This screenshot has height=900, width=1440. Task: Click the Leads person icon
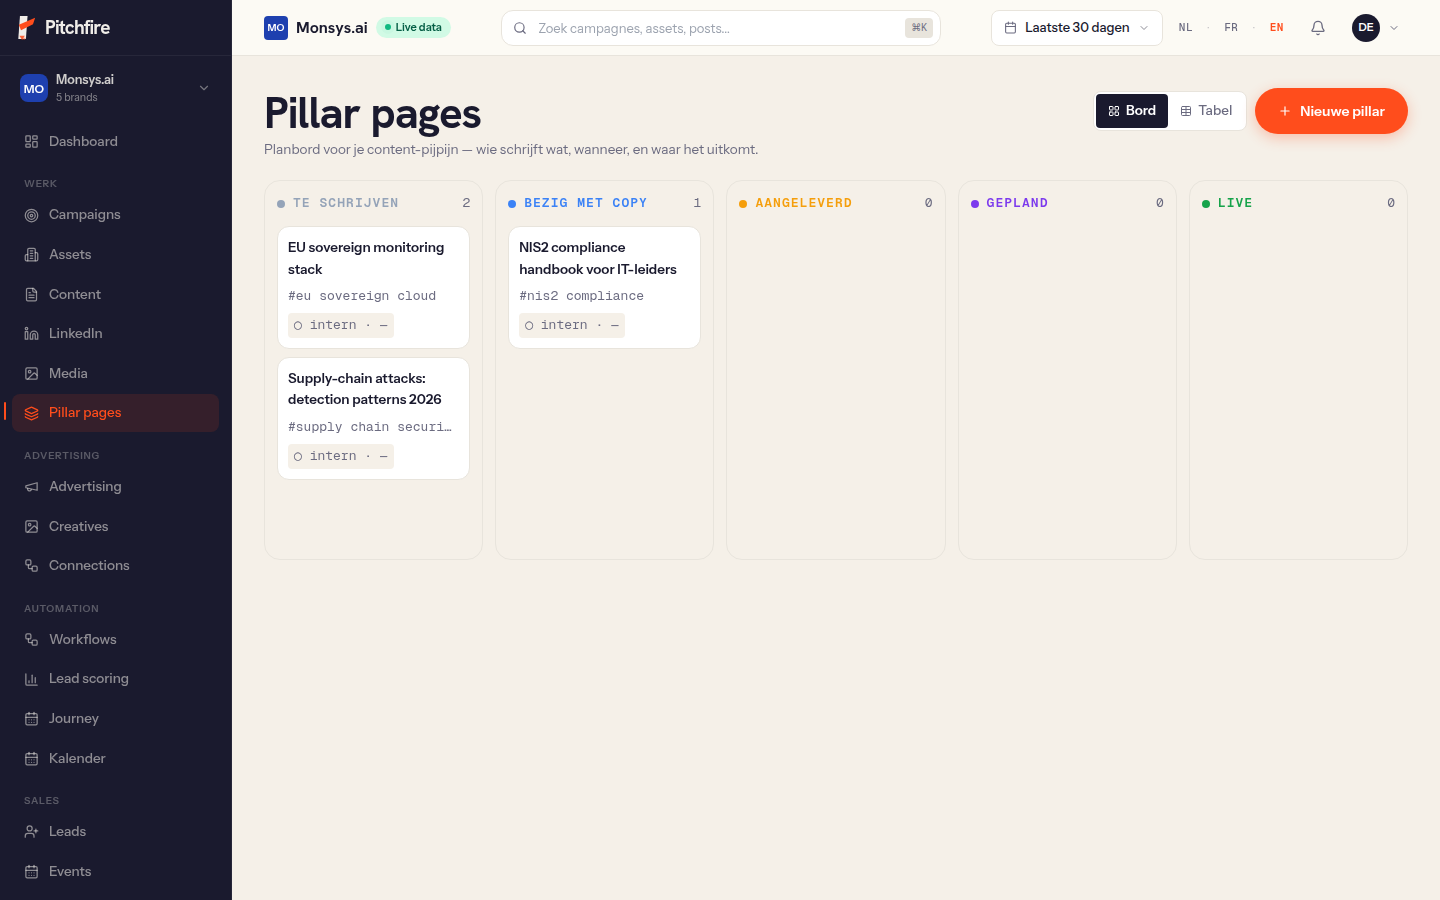click(x=32, y=832)
